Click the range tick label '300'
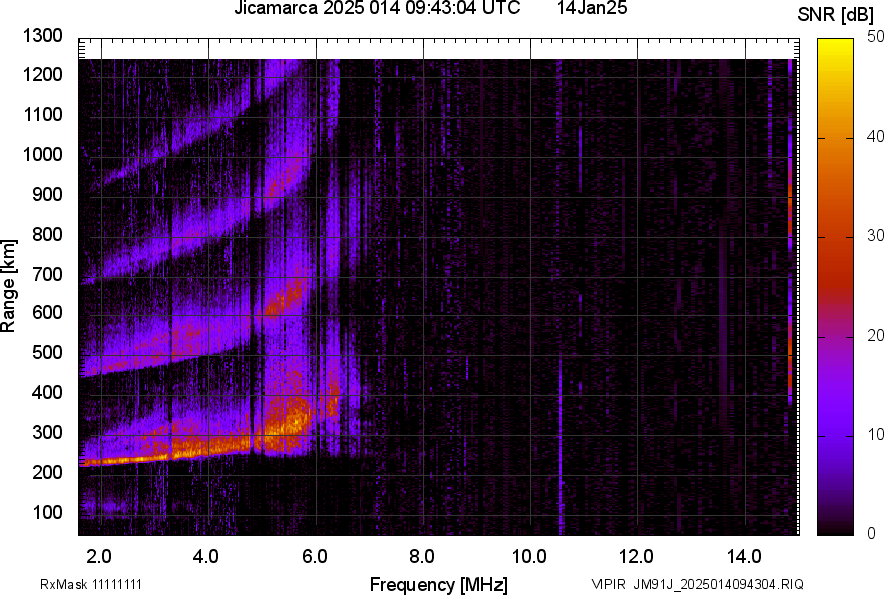This screenshot has height=595, width=884. (x=47, y=432)
